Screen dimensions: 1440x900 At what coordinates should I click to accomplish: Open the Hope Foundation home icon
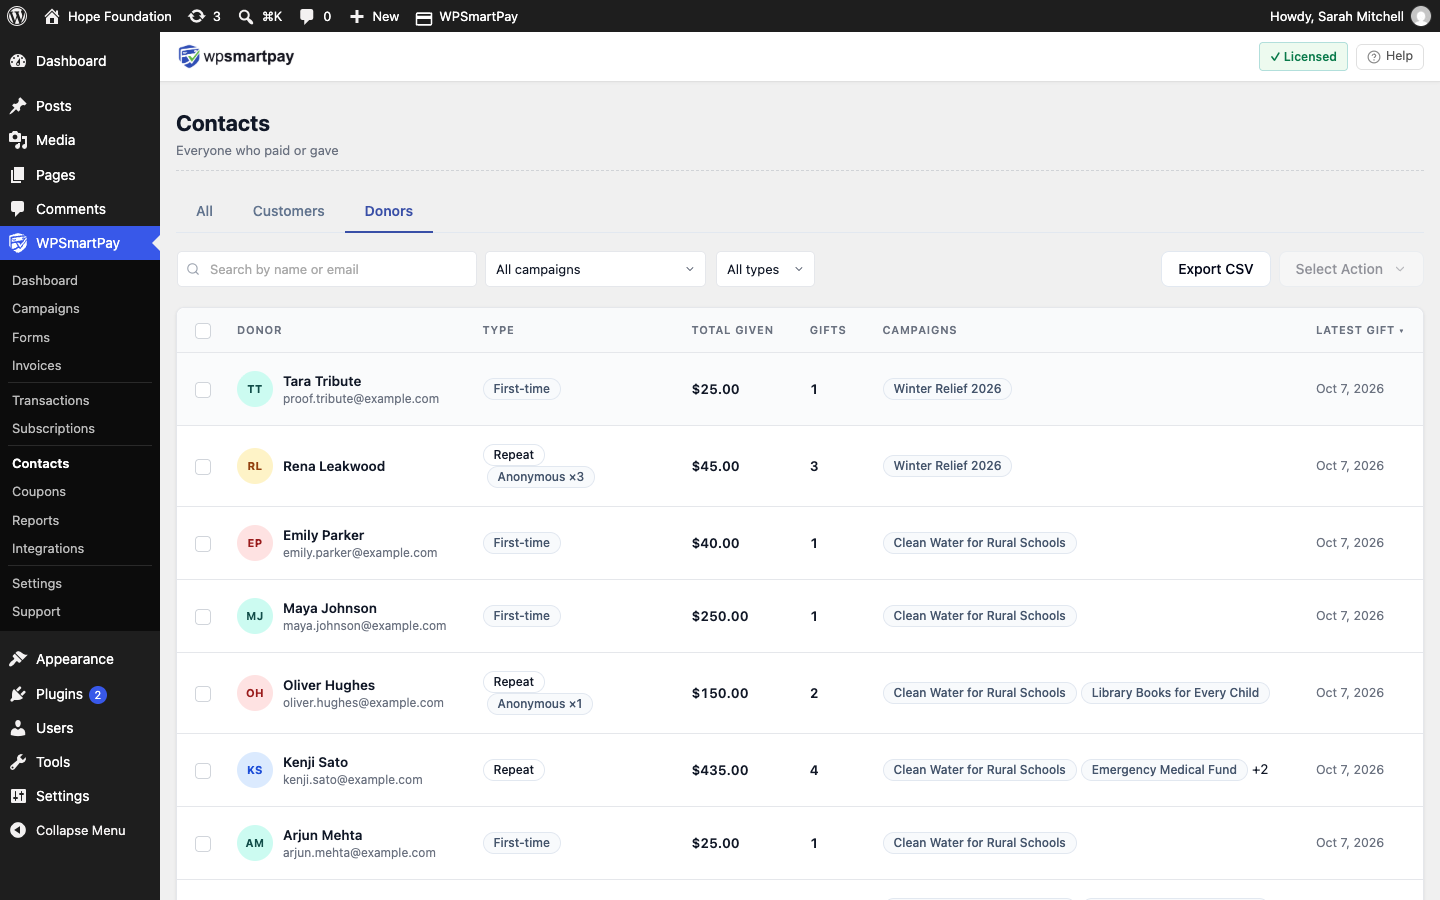coord(52,16)
